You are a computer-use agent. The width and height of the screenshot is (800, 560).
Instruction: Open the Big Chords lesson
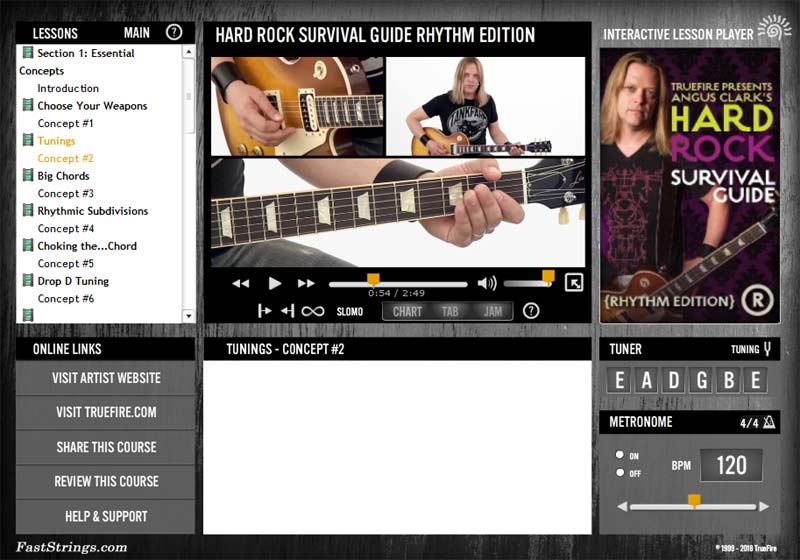pyautogui.click(x=63, y=176)
